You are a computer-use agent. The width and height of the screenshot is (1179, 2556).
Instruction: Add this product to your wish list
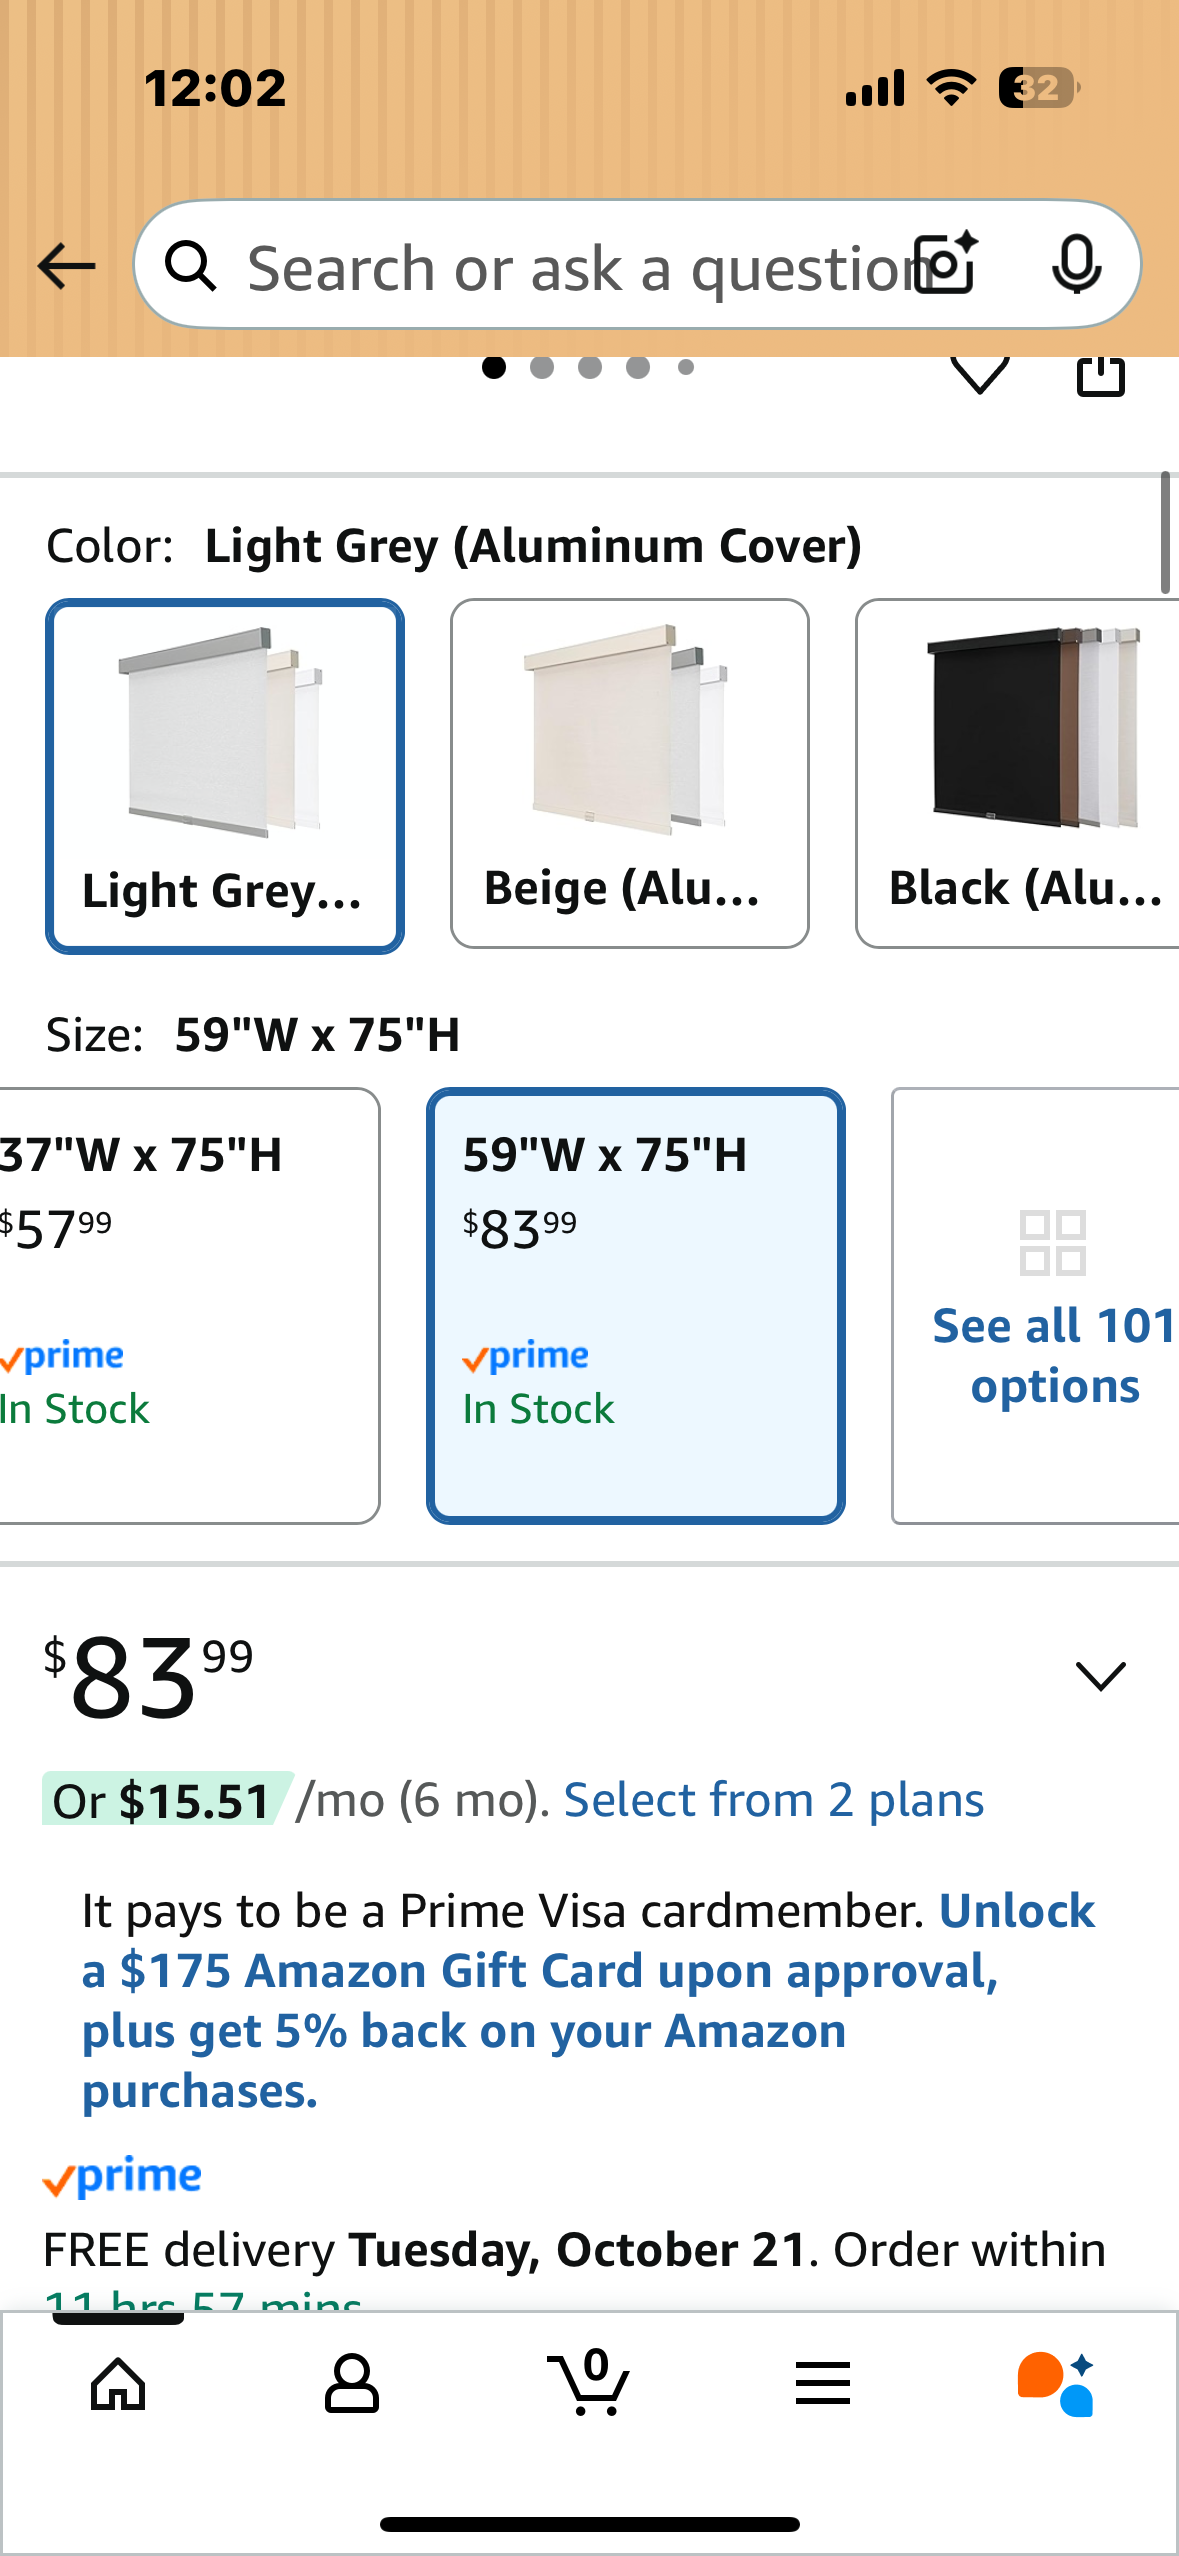click(x=981, y=377)
